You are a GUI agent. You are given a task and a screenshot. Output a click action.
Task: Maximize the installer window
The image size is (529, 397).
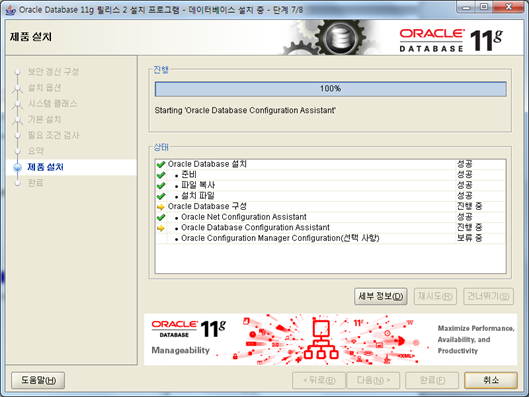tap(484, 7)
